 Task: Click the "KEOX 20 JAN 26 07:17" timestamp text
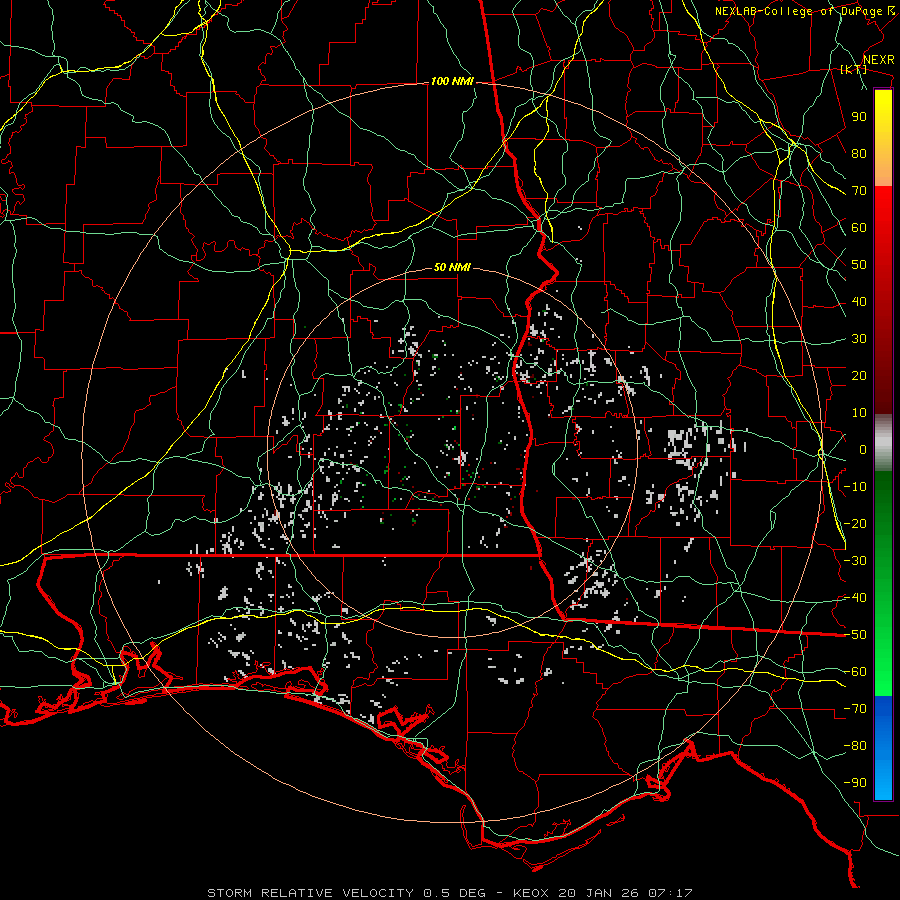click(602, 893)
